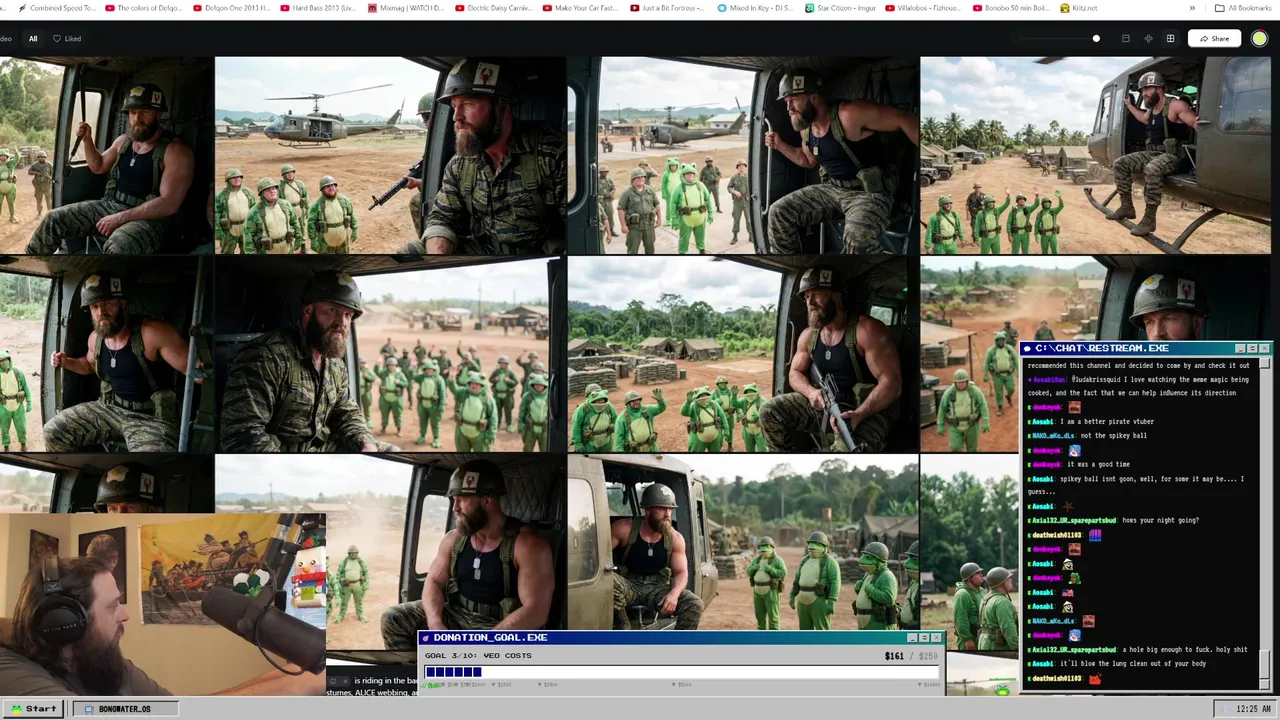
Task: Open thumbnail of soldier holding rifle over camp
Action: (743, 354)
